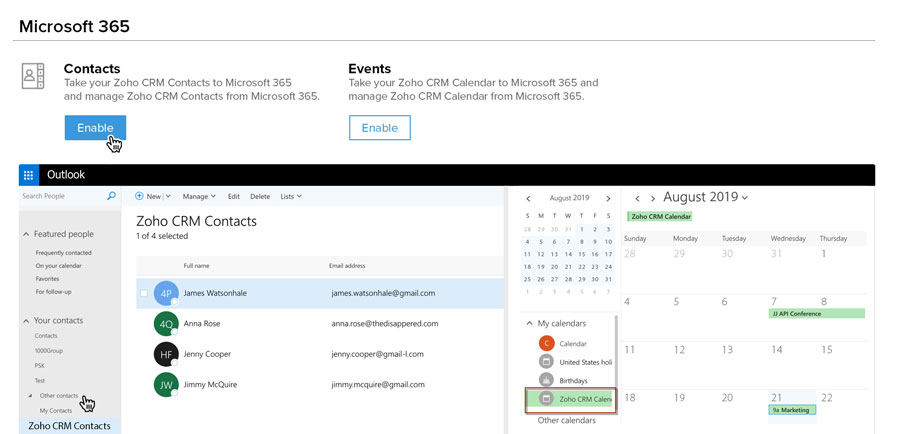
Task: Toggle the Zoho CRM Calendar in My calendars
Action: tap(571, 399)
